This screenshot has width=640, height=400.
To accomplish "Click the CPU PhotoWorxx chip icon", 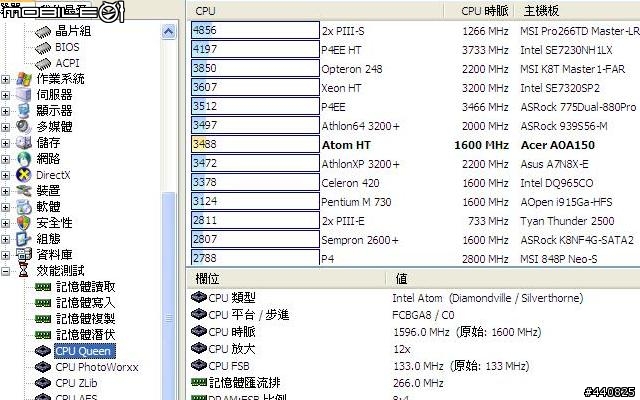I will coord(43,367).
